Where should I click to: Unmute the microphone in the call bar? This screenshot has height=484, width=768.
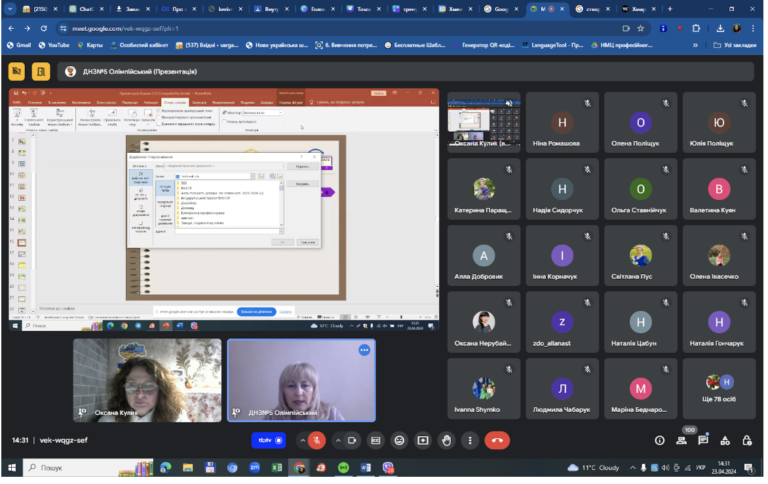coord(317,441)
